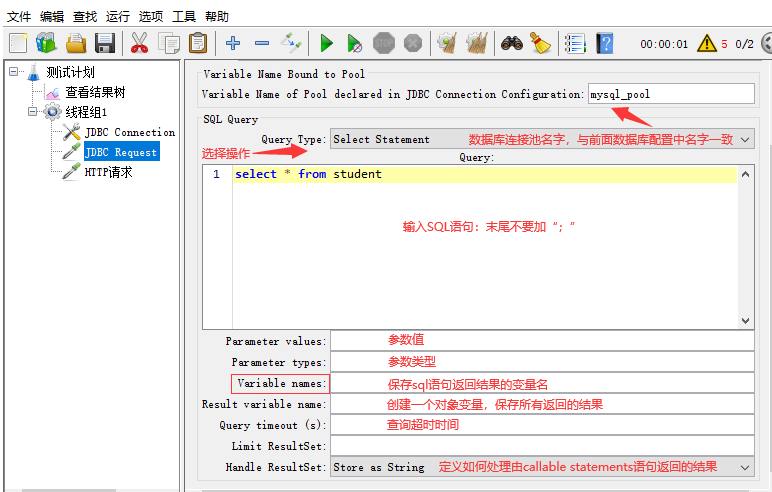Open the Help question mark icon

coord(604,43)
